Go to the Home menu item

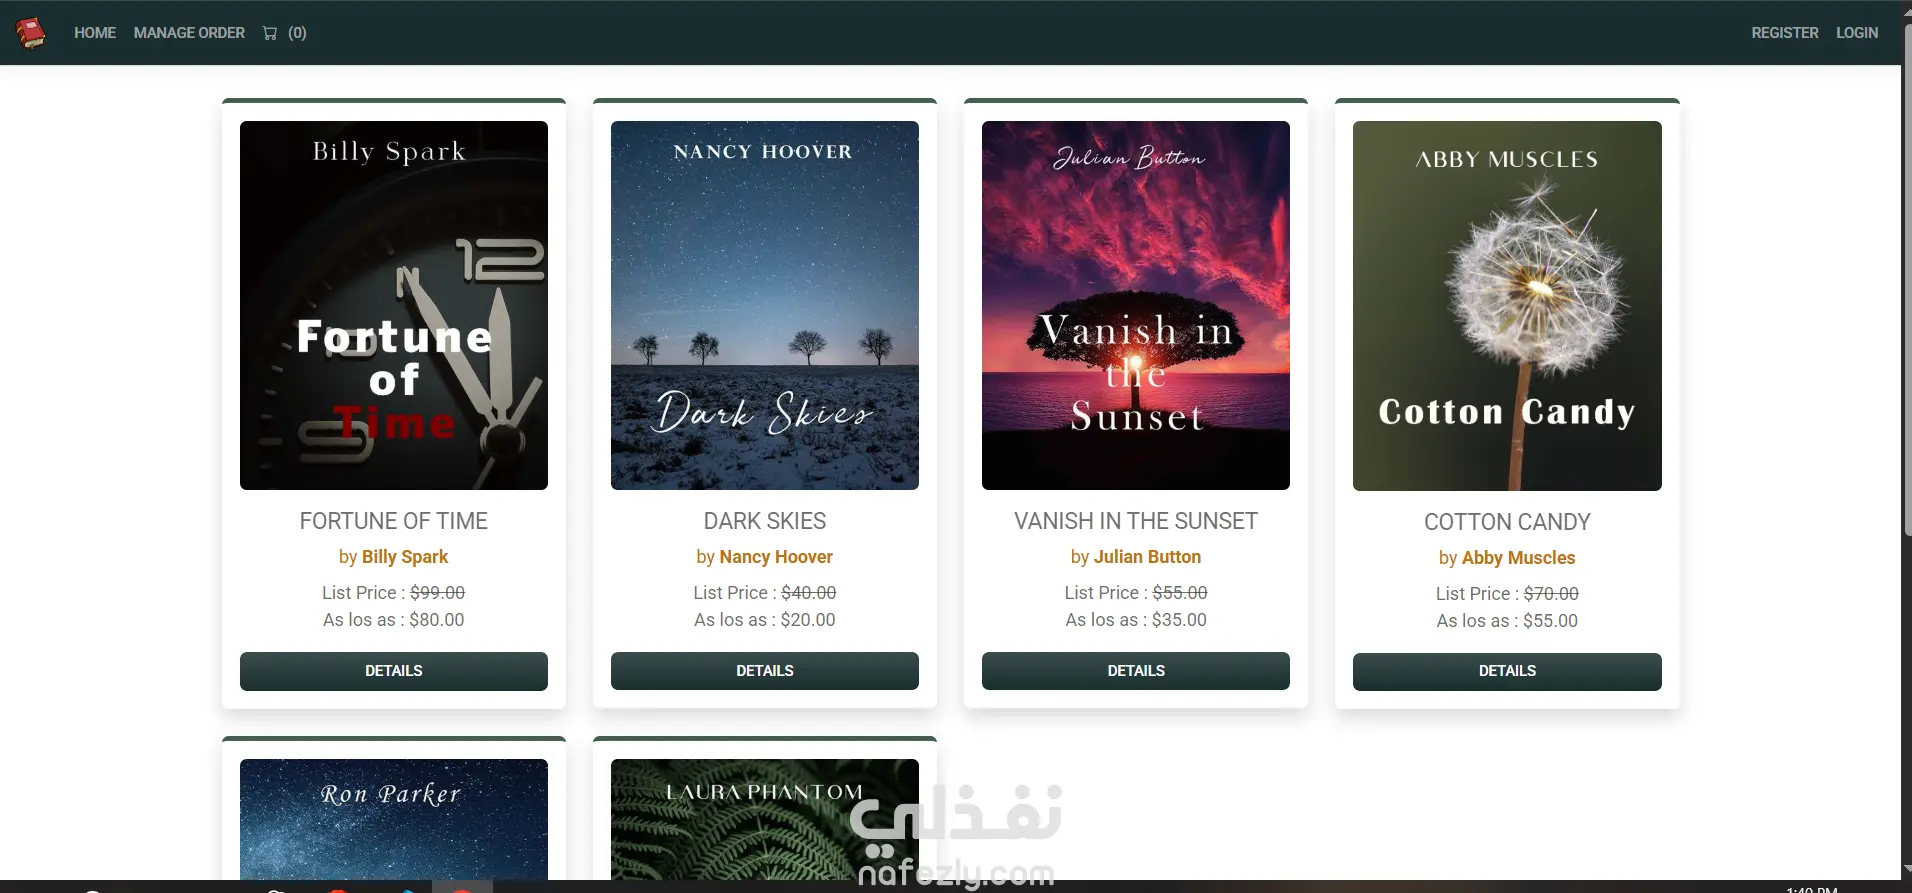pos(95,33)
